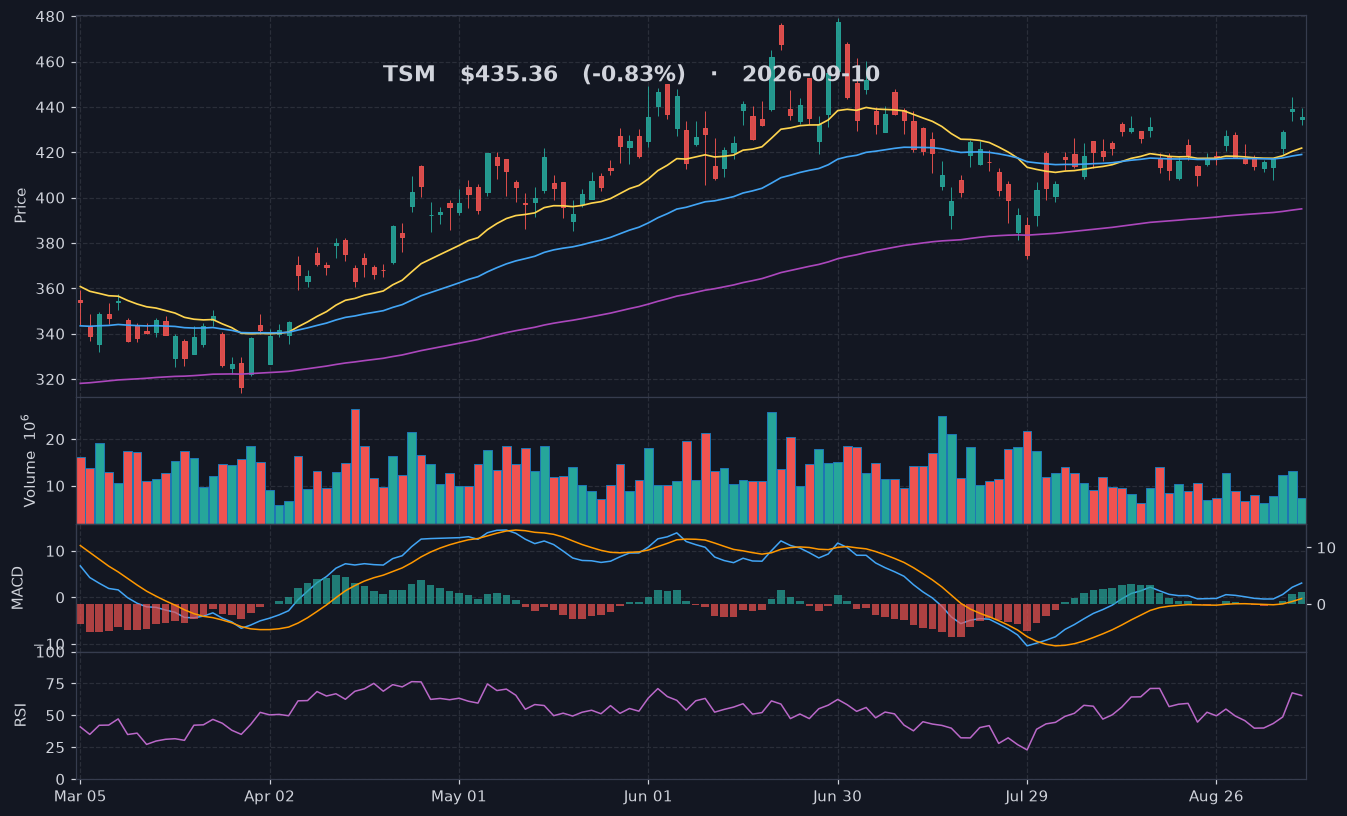The width and height of the screenshot is (1347, 816).
Task: Click the Jun 30 date label
Action: coord(838,797)
